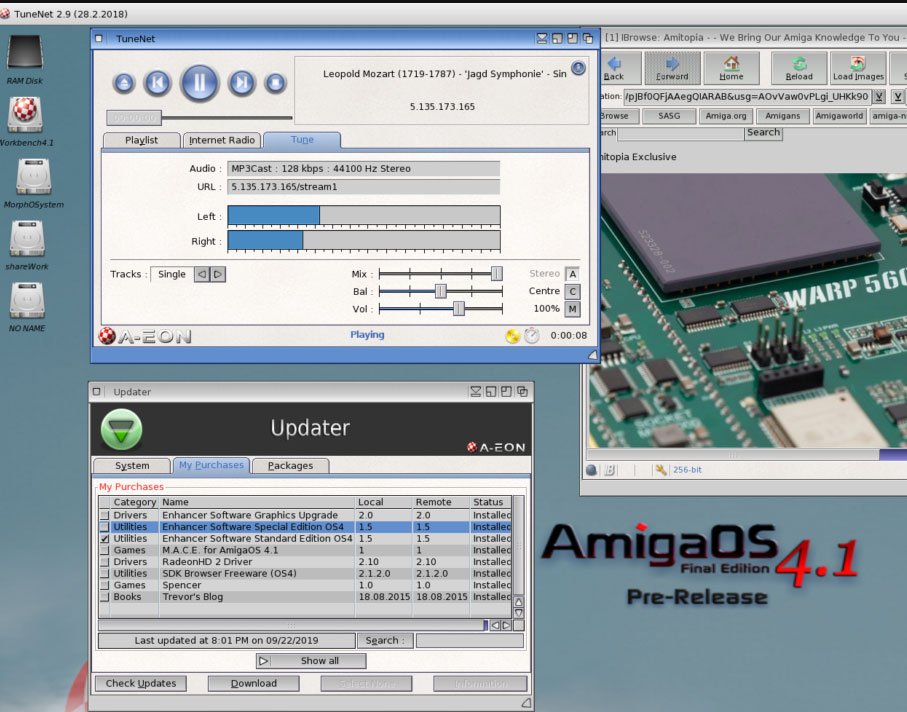The height and width of the screenshot is (712, 907).
Task: Adjust the Bal slider handle
Action: tap(440, 291)
